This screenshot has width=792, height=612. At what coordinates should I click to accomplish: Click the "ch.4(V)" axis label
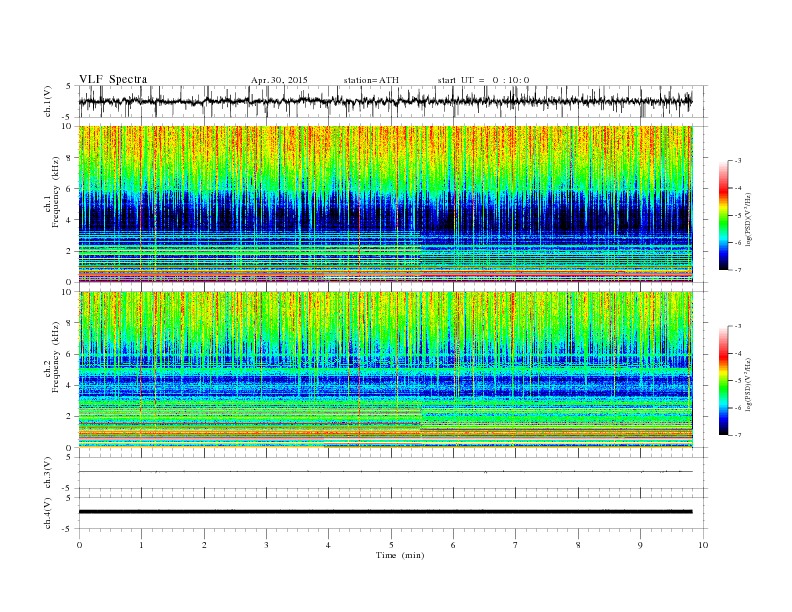tap(48, 513)
